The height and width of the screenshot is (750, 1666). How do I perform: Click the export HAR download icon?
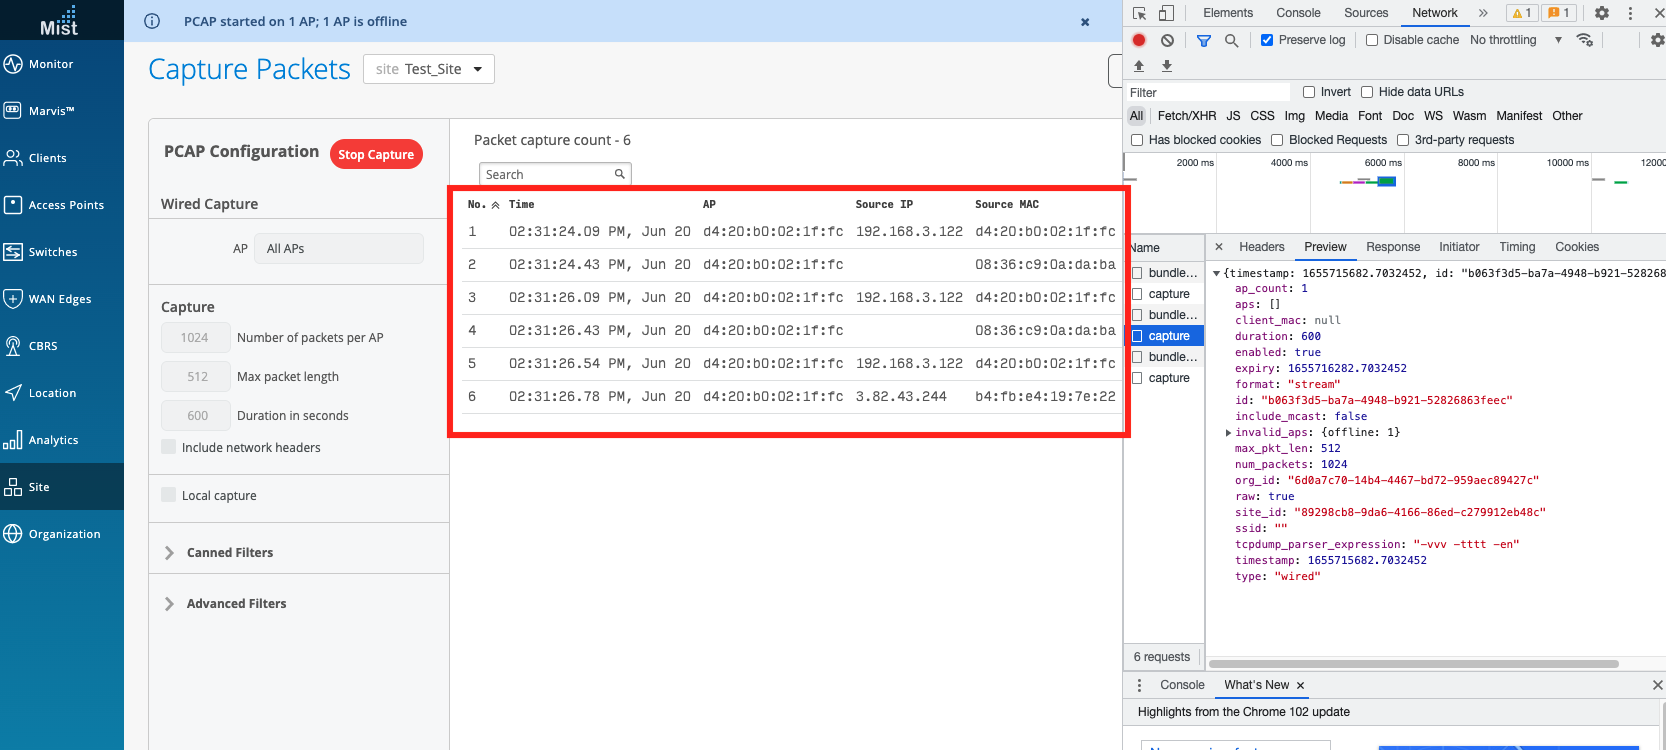(x=1166, y=66)
